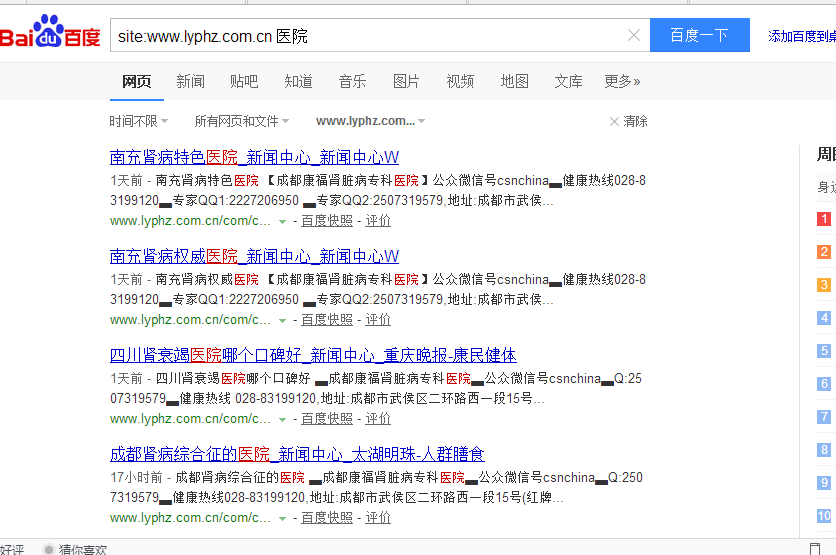The image size is (836, 555).
Task: Open the 音乐 tab
Action: 352,81
